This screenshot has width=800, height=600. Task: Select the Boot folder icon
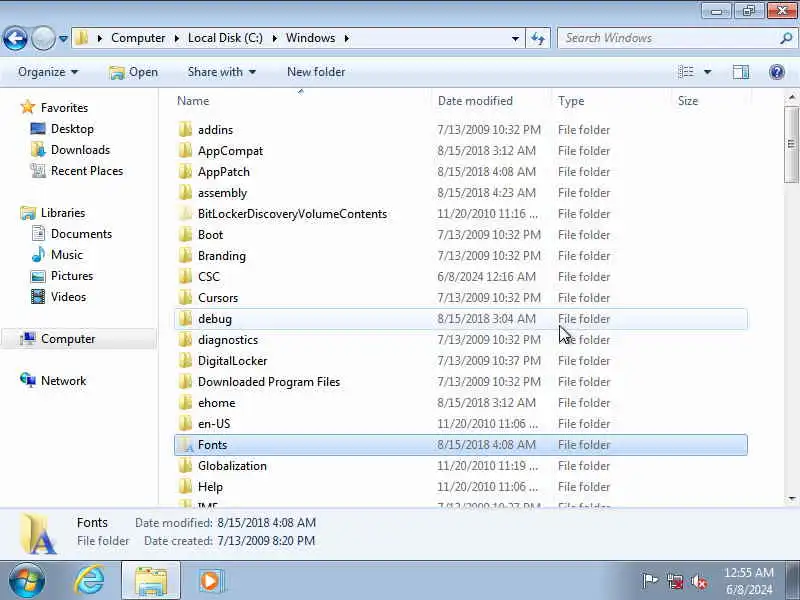[185, 235]
